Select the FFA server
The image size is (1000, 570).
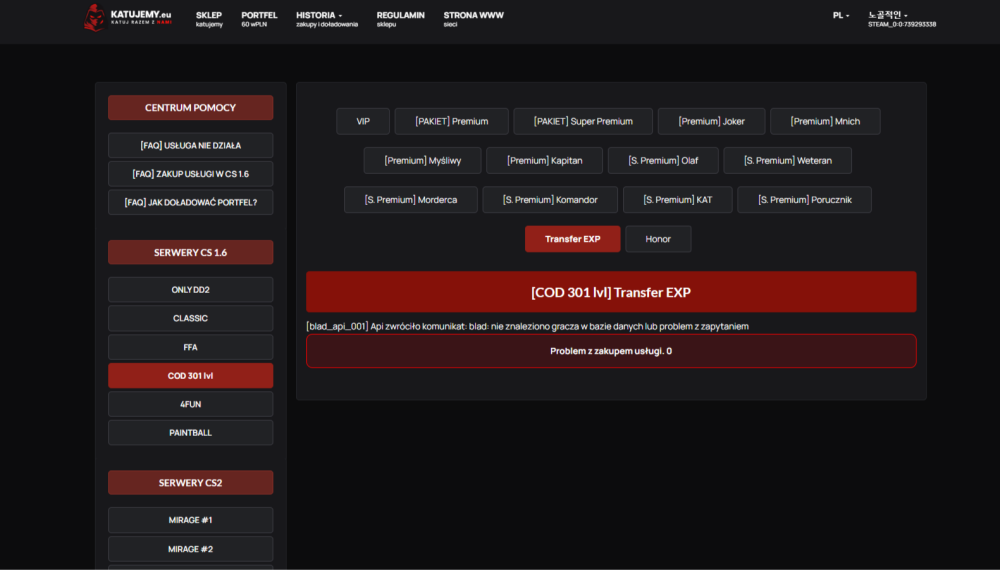(191, 347)
